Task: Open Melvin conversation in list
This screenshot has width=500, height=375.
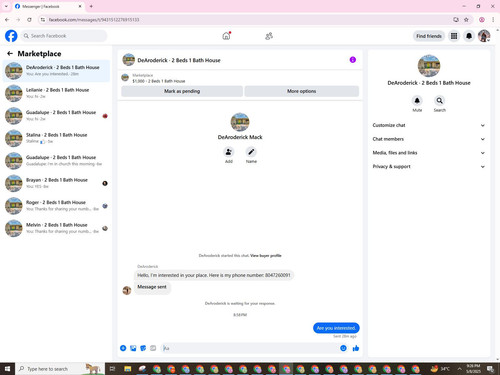Action: [x=56, y=228]
